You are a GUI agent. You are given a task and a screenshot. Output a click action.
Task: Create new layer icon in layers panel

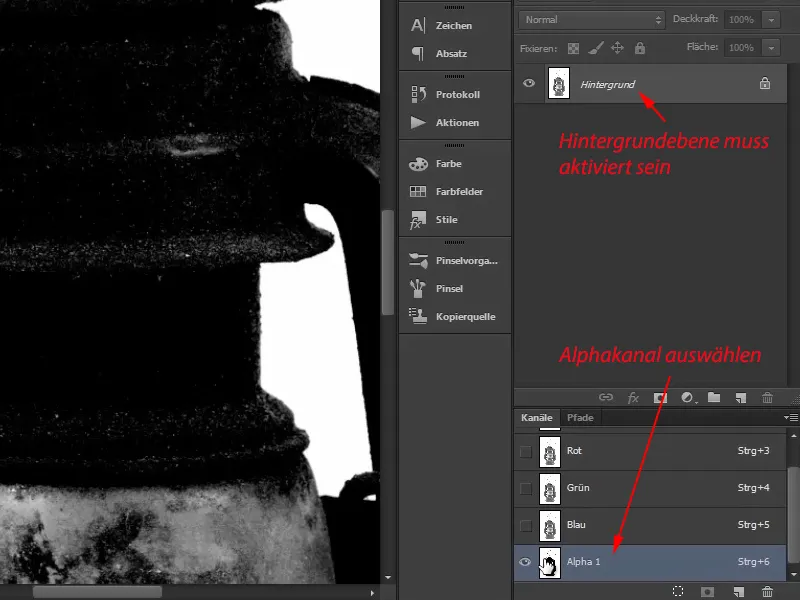click(x=740, y=397)
